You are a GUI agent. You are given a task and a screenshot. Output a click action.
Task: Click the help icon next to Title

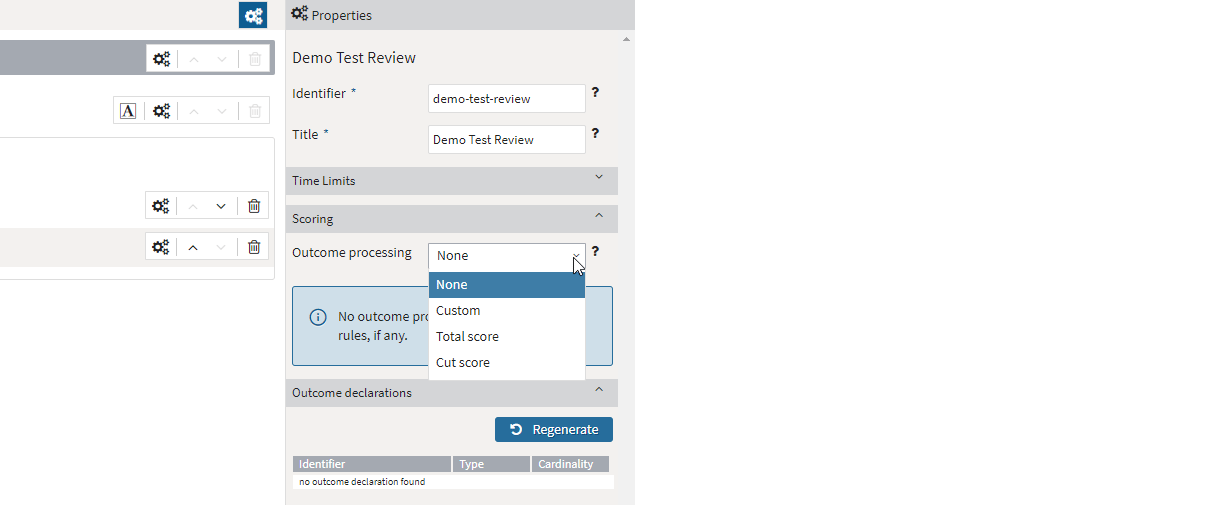click(x=595, y=133)
